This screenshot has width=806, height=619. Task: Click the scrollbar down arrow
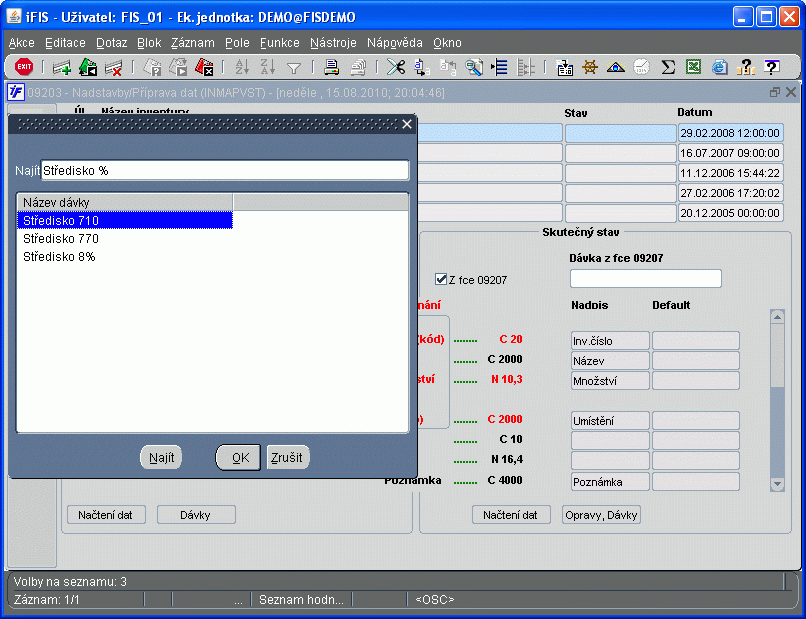coord(777,484)
